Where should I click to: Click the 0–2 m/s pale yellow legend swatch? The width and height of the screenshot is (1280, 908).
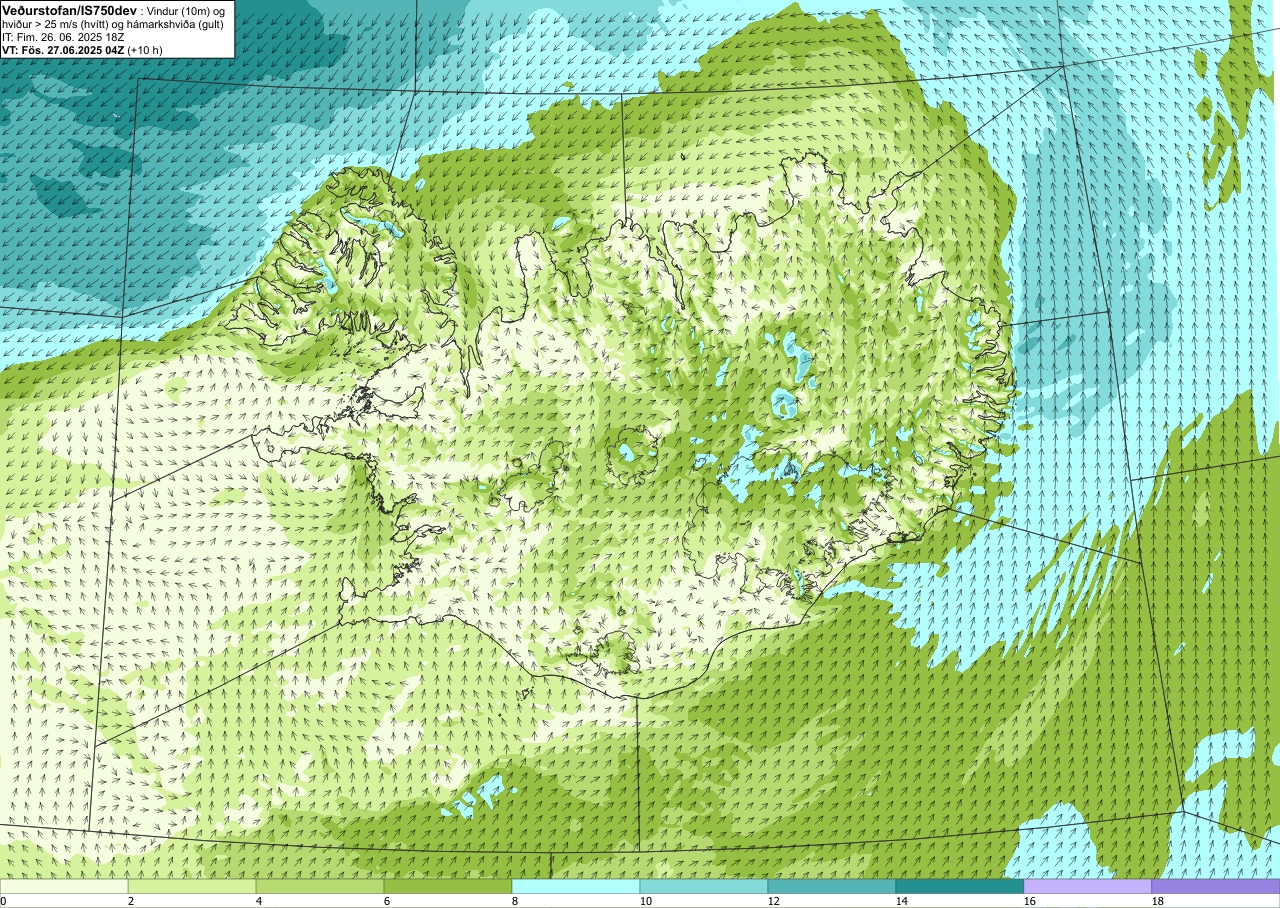click(x=64, y=886)
